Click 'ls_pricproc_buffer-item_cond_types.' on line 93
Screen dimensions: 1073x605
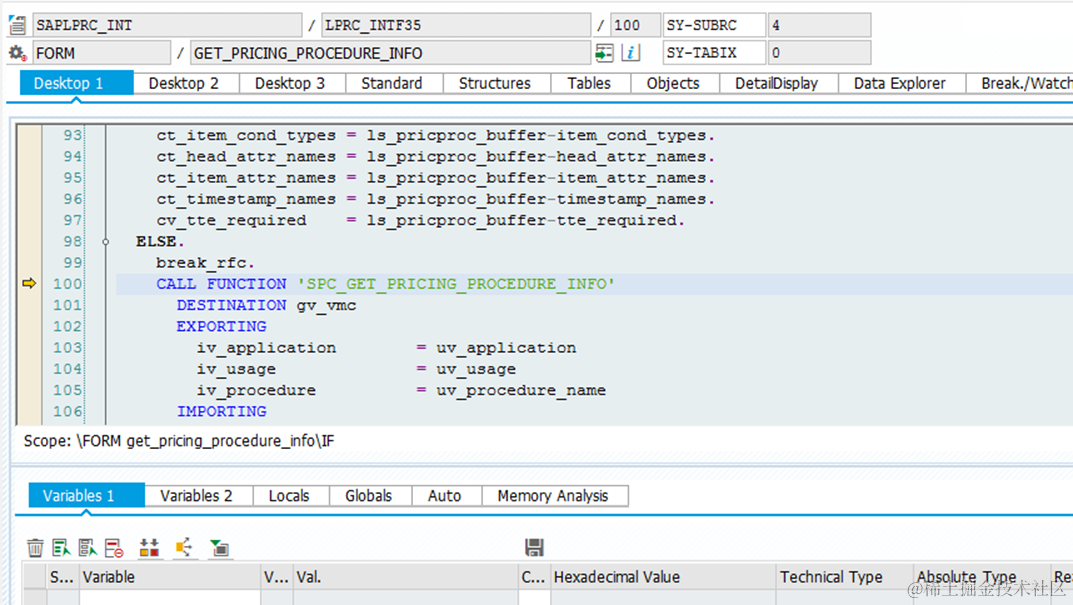click(x=541, y=136)
